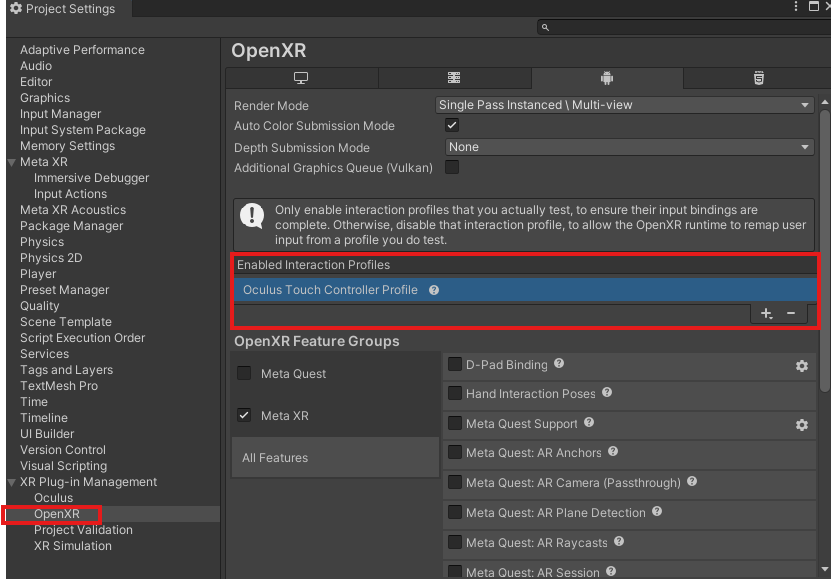Open Editor settings category
The image size is (831, 579).
[x=36, y=82]
